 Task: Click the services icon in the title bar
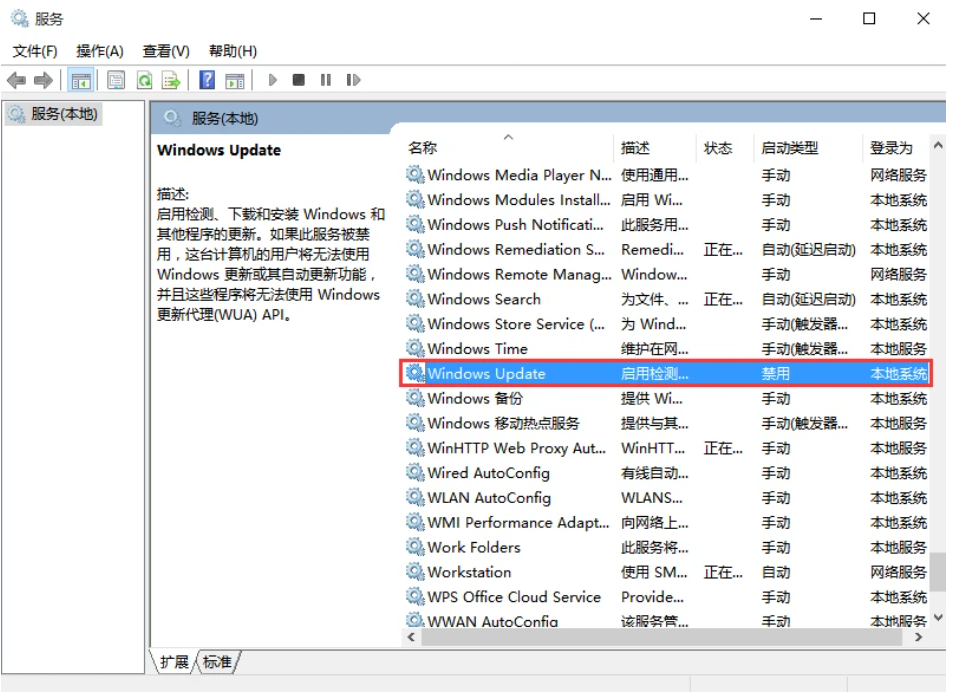pos(20,19)
